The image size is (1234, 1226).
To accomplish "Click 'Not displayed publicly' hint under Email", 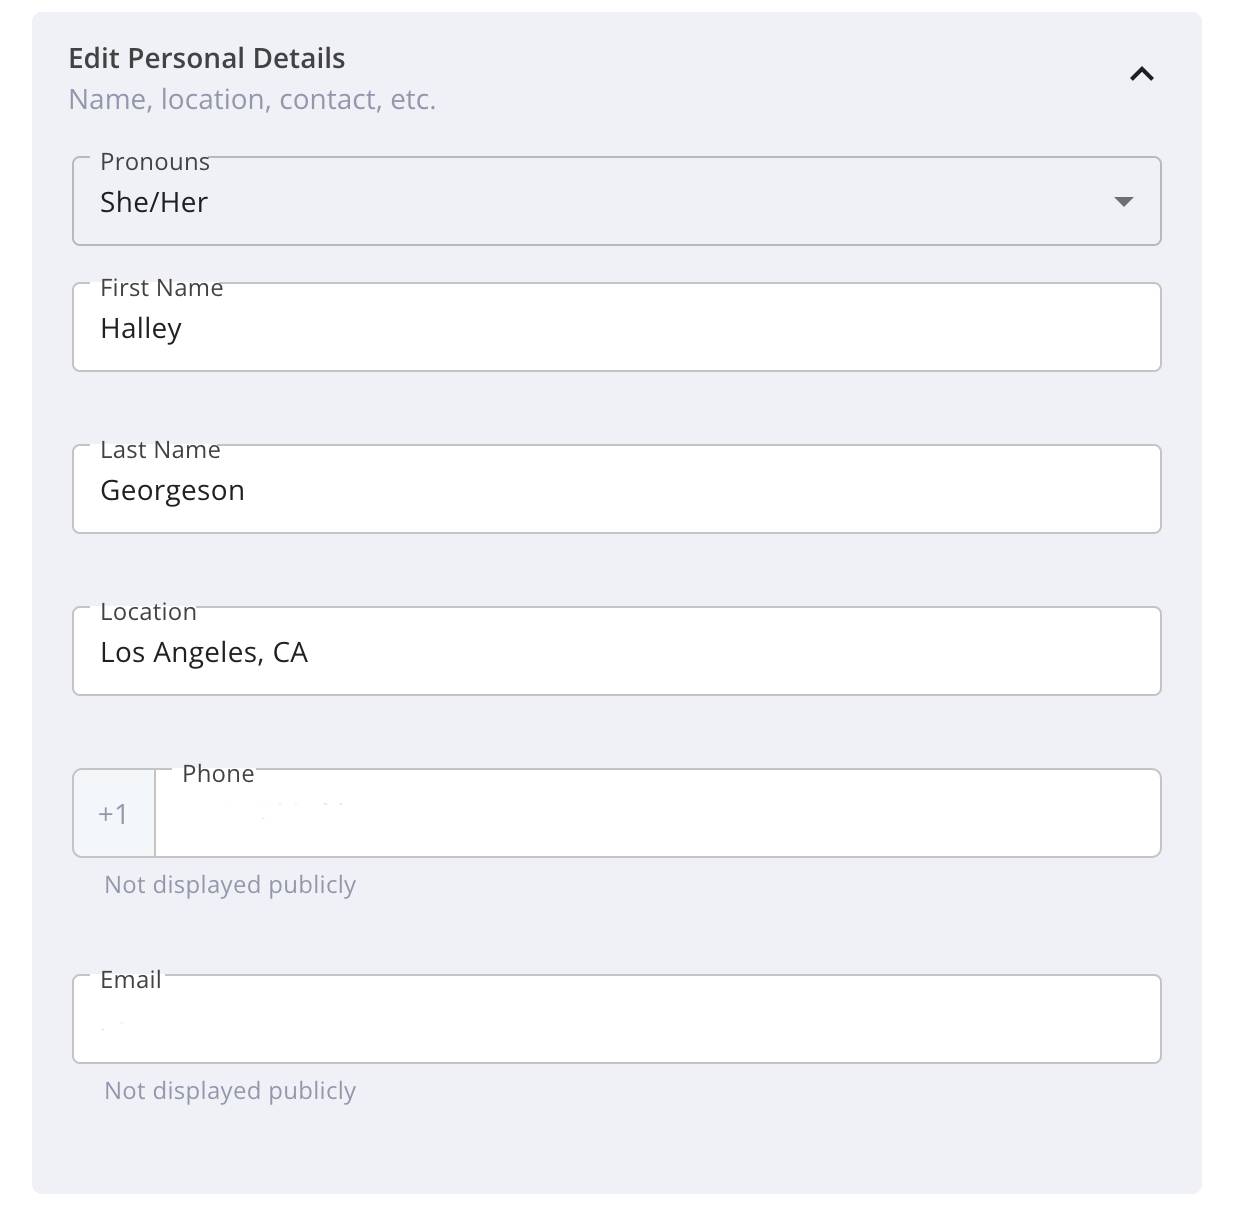I will pyautogui.click(x=230, y=1091).
